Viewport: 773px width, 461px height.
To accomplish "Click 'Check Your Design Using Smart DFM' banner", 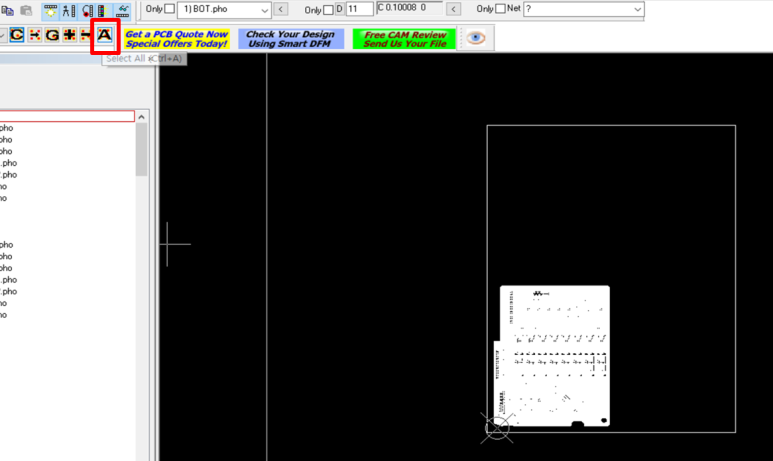I will (290, 39).
